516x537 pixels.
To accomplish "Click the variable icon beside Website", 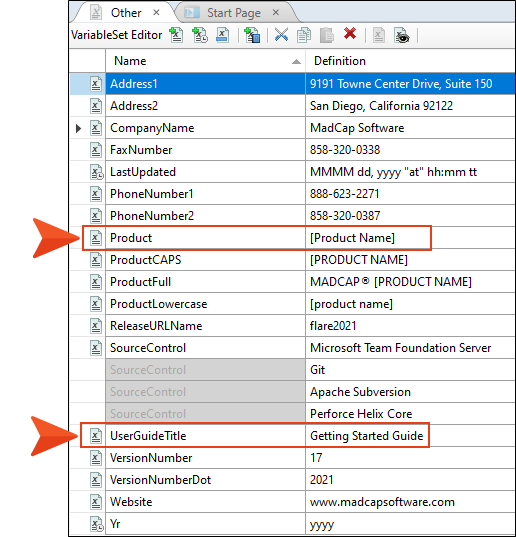I will [x=96, y=502].
